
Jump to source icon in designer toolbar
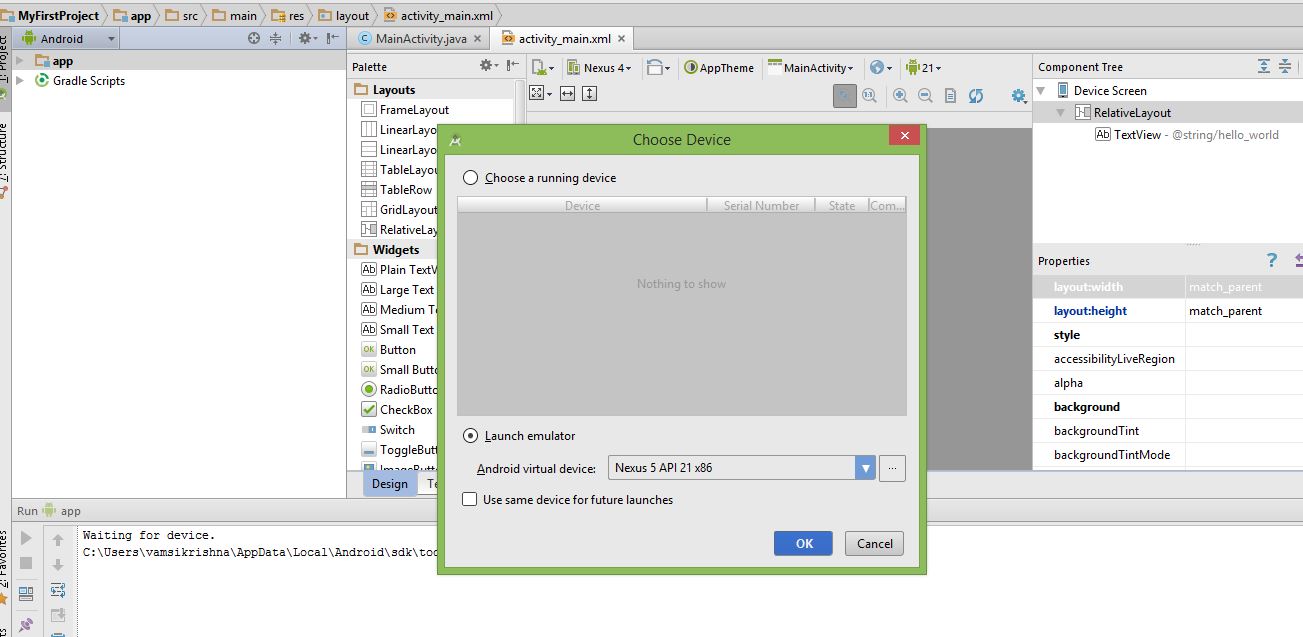pos(950,95)
